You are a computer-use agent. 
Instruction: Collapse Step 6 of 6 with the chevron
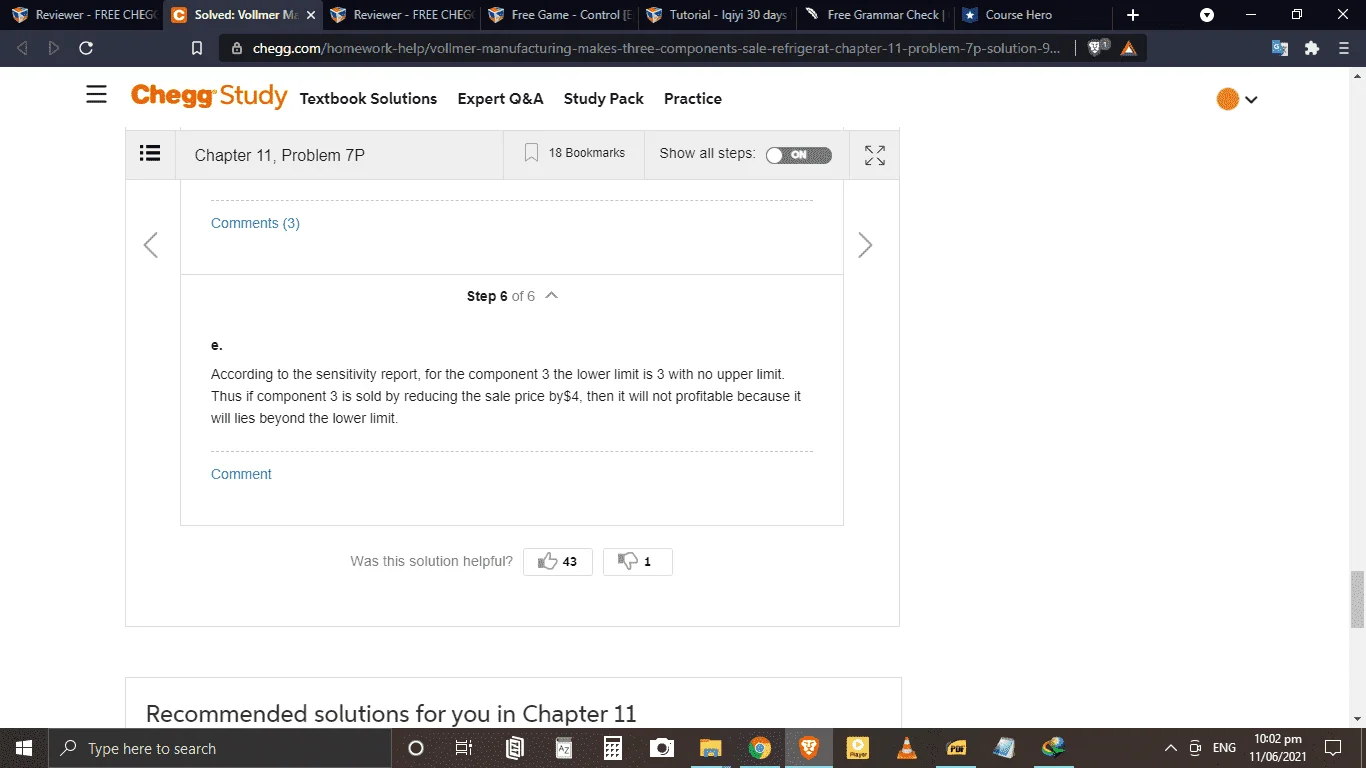[552, 296]
